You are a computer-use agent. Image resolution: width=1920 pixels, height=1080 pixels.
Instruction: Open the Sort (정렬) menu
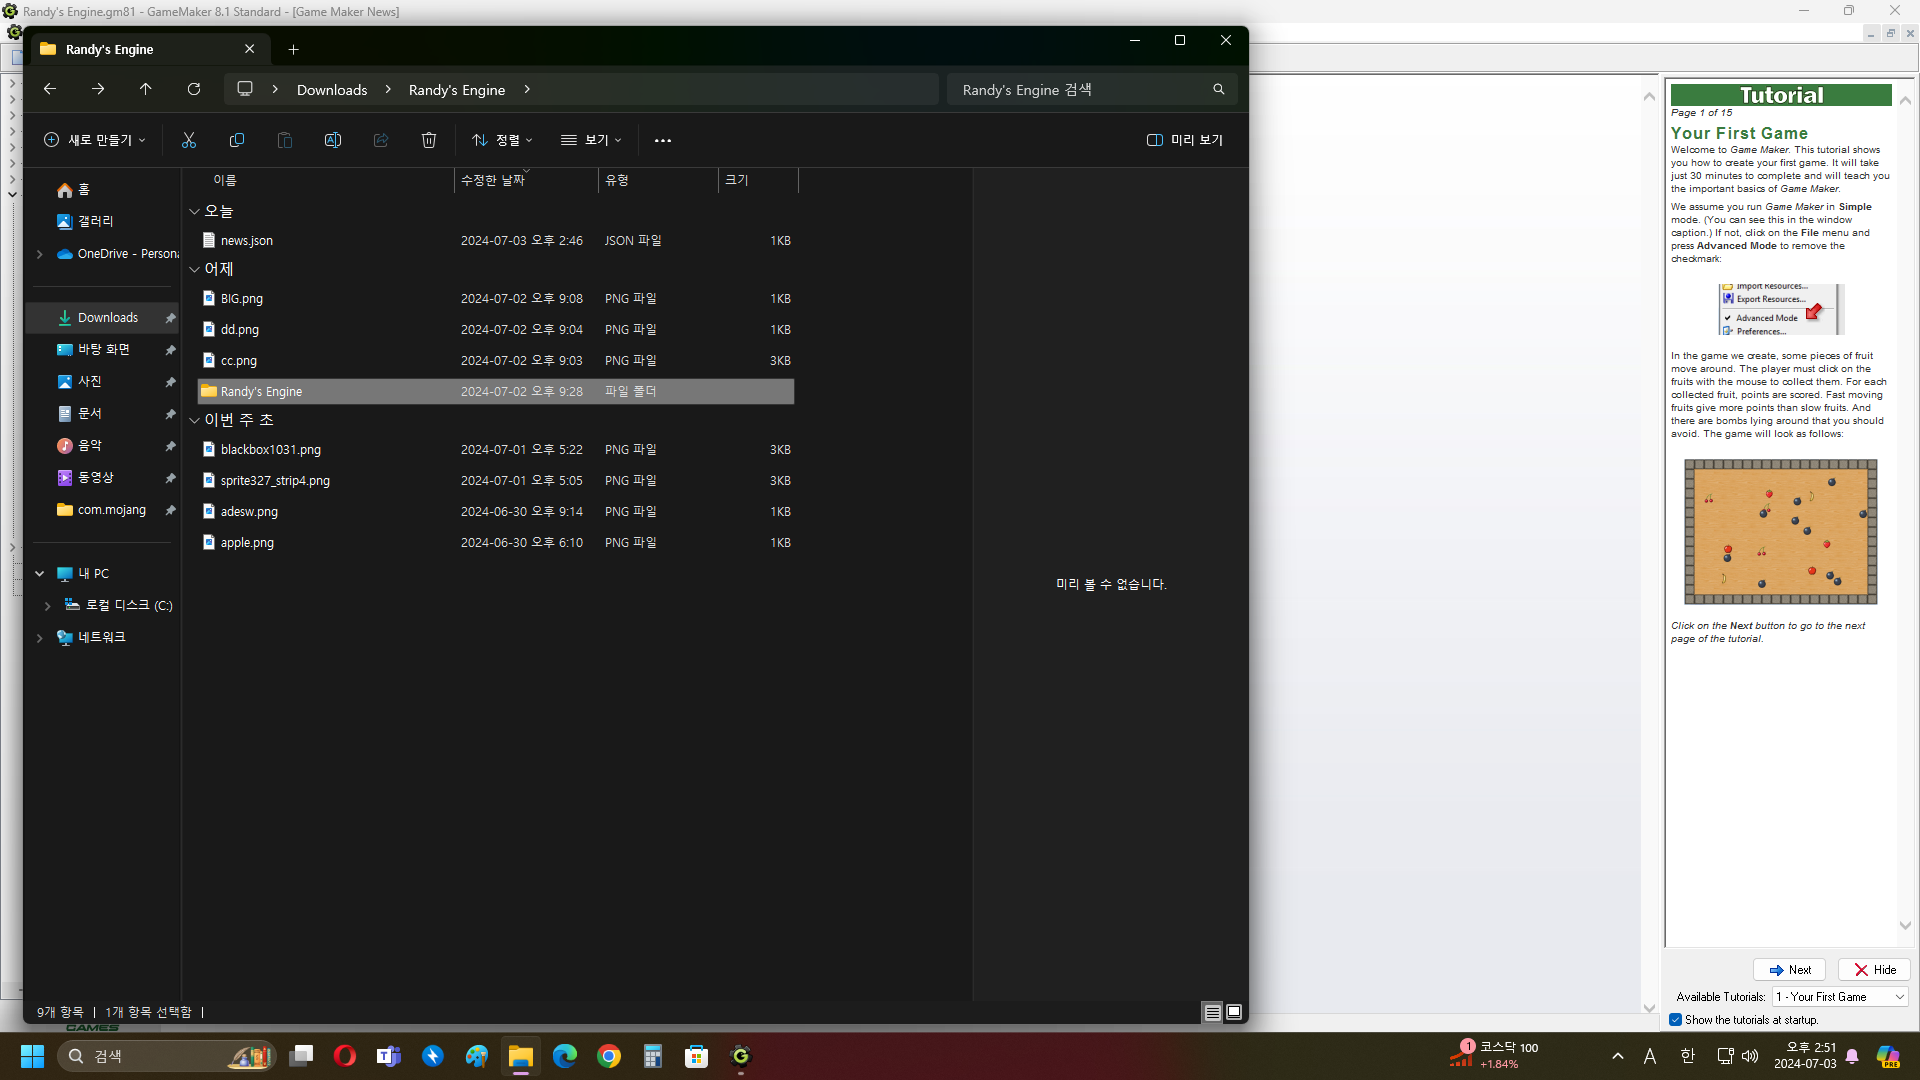click(x=502, y=140)
